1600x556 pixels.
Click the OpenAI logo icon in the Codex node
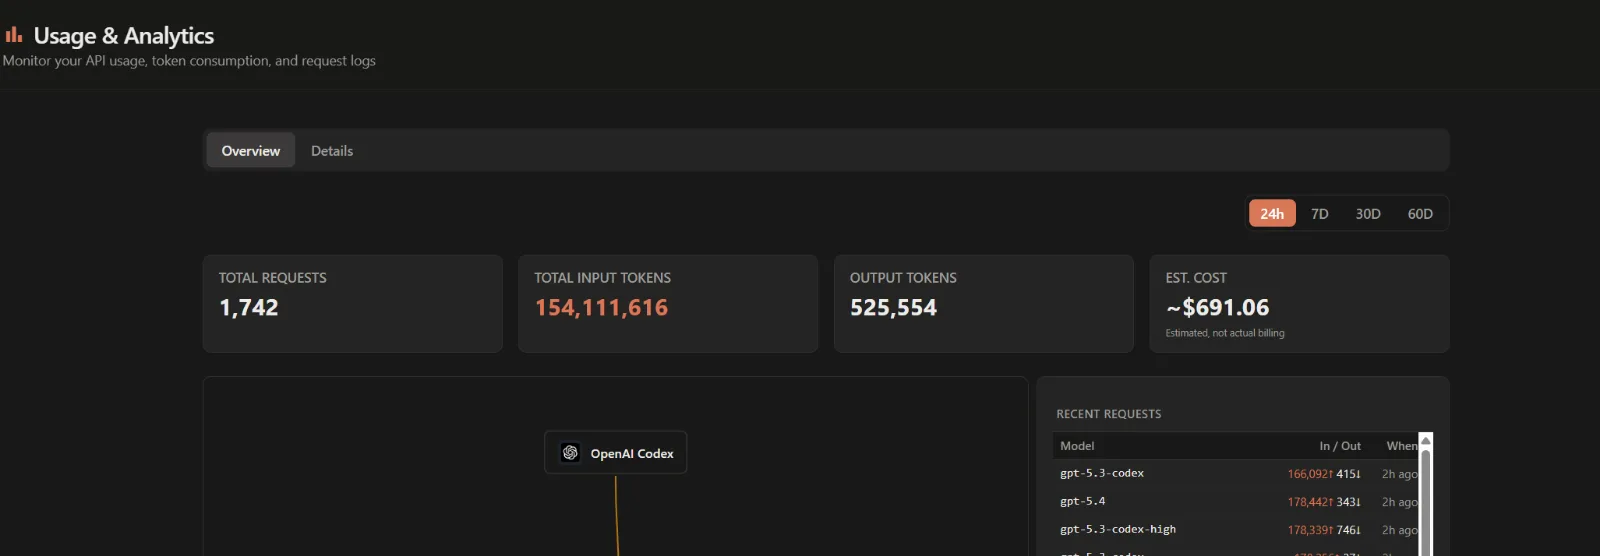570,453
